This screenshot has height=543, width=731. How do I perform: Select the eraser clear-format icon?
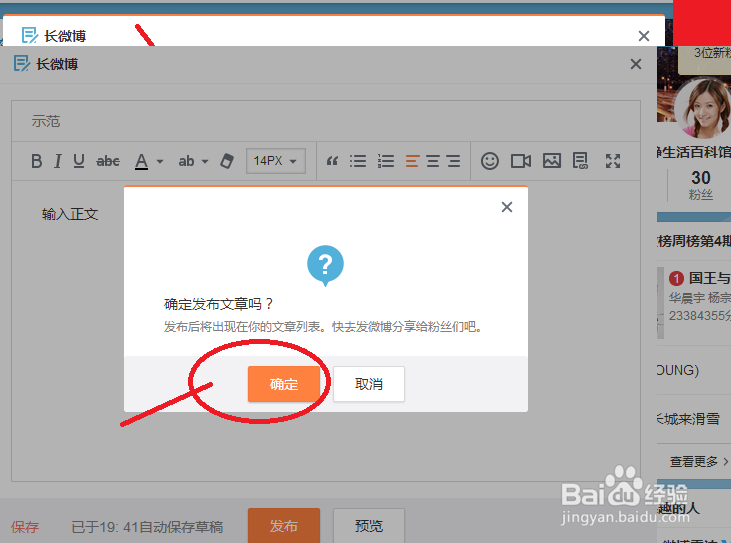click(227, 161)
